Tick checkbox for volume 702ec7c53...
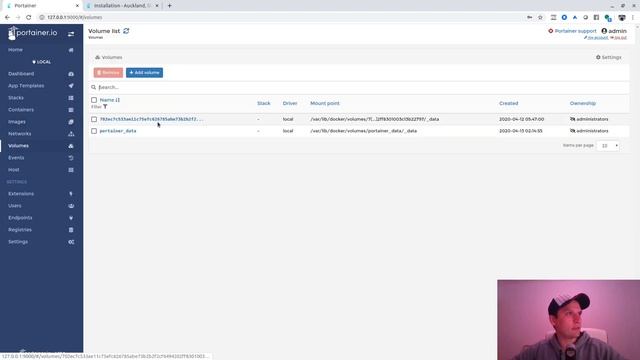 tap(94, 119)
